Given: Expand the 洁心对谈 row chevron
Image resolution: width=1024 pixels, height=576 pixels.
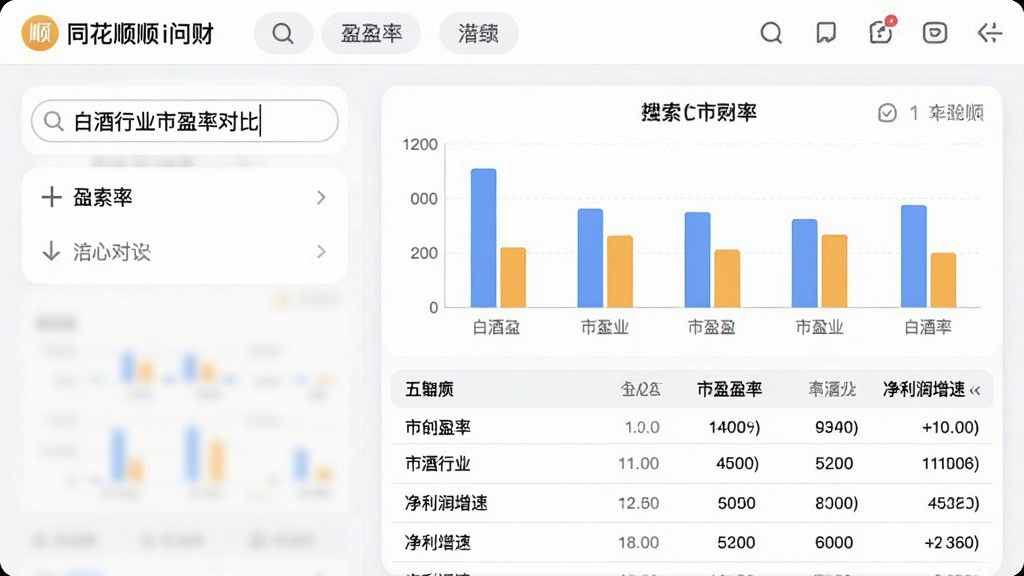Looking at the screenshot, I should [321, 251].
